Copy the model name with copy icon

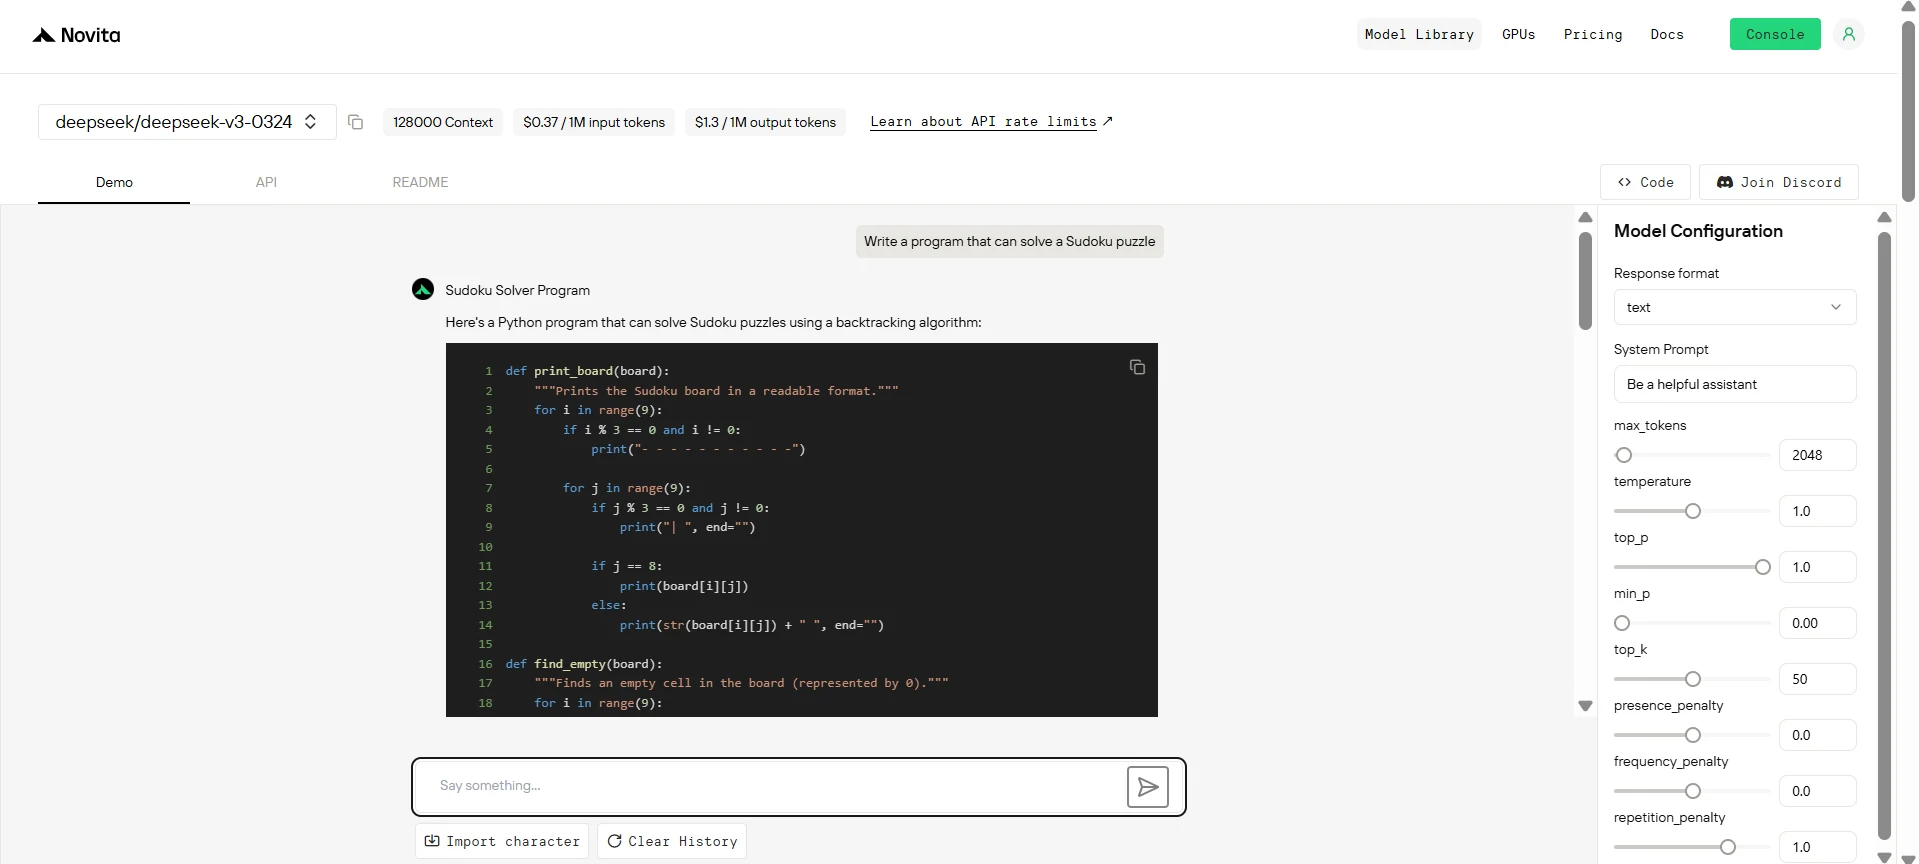pyautogui.click(x=355, y=122)
